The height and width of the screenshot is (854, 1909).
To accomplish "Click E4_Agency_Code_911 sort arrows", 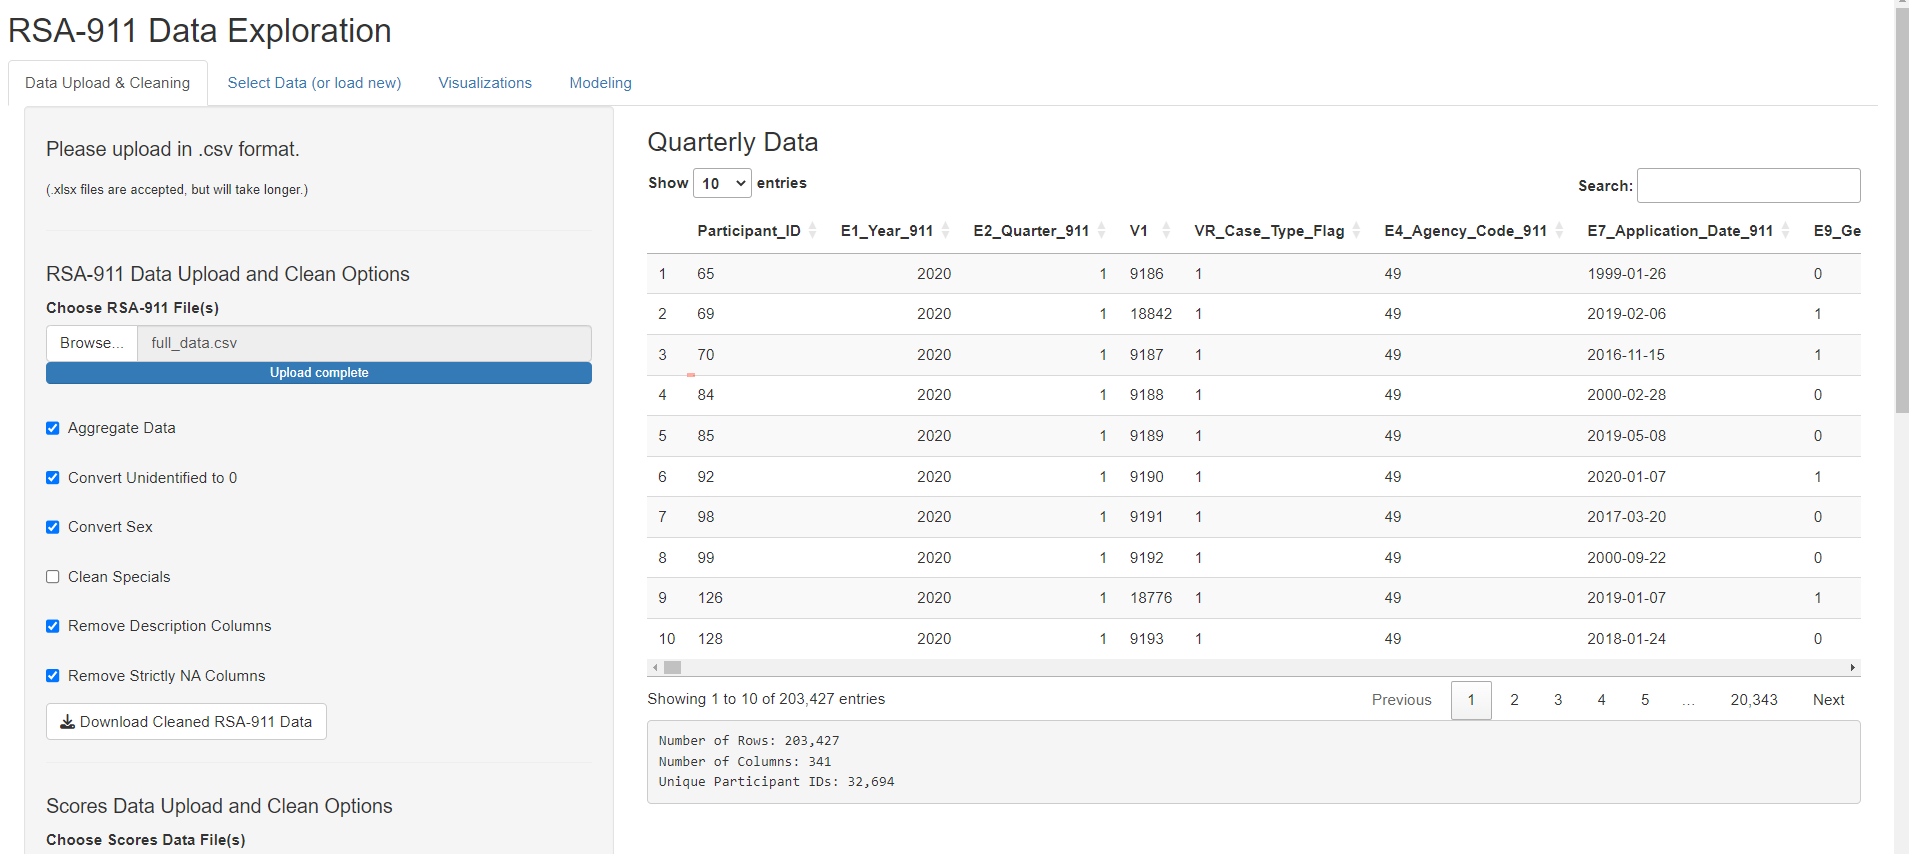I will click(1559, 231).
